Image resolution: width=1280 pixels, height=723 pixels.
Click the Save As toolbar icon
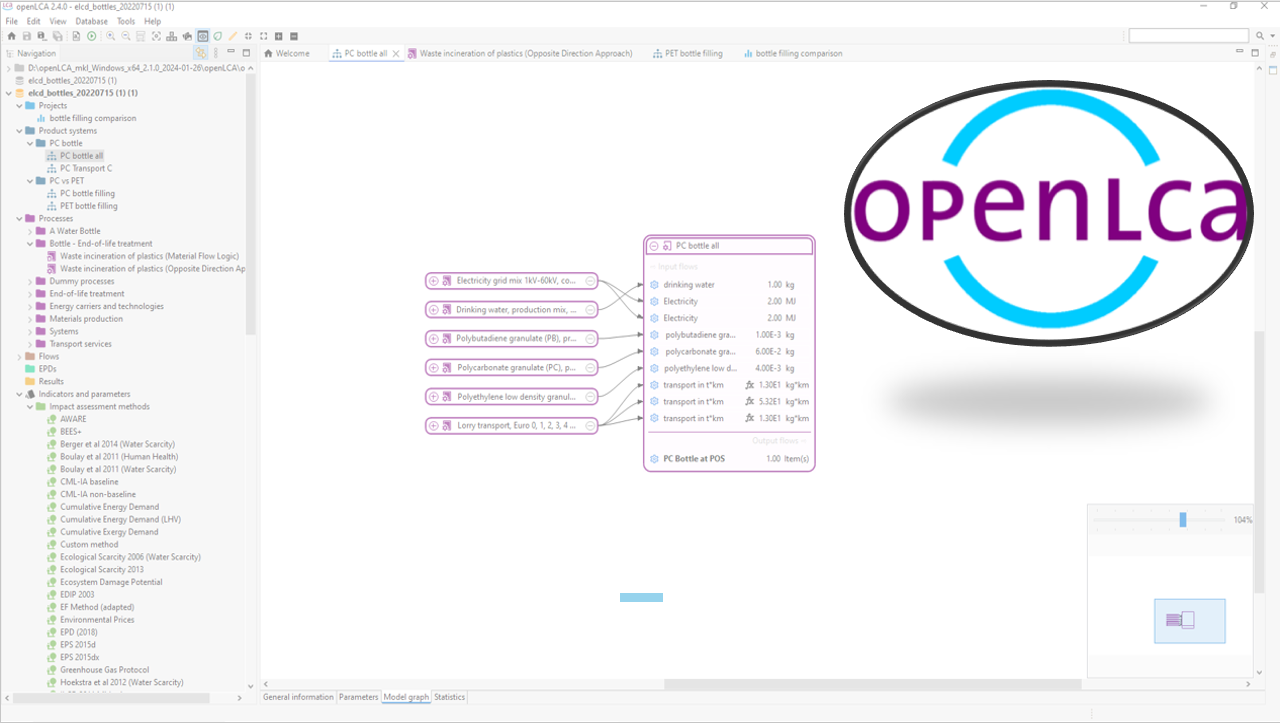(x=41, y=36)
